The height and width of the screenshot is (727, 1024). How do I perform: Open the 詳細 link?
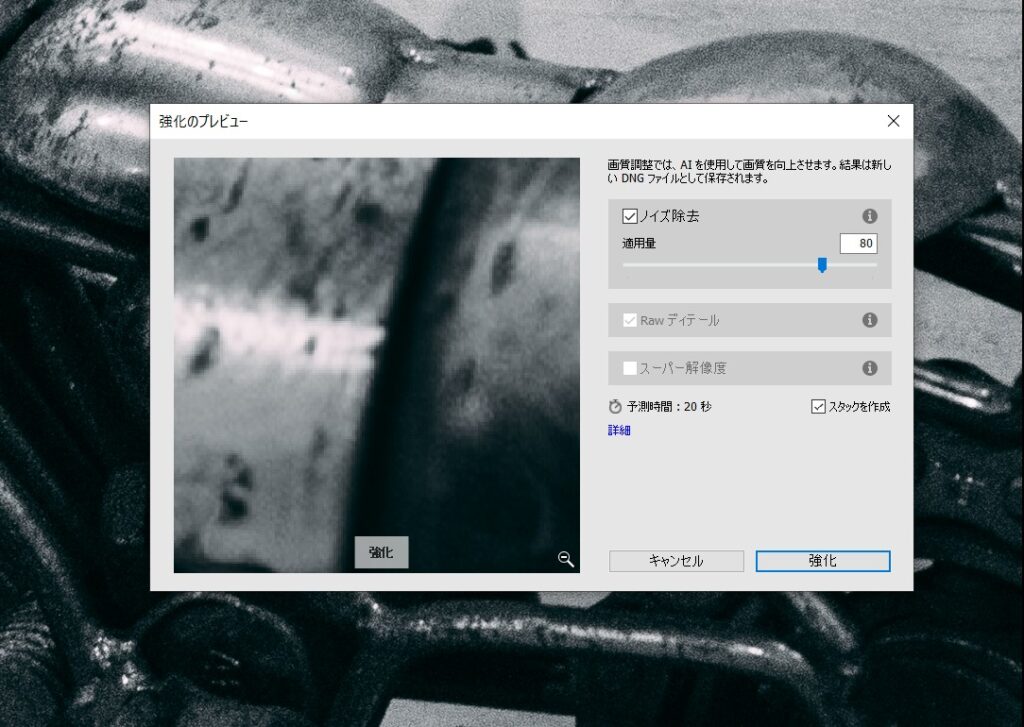[619, 431]
